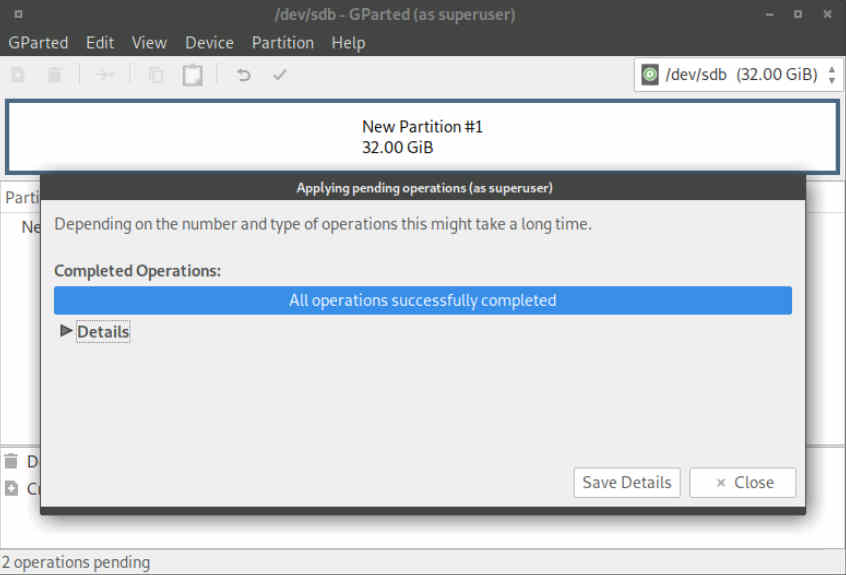Click the '32.00 GiB' partition size text
846x575 pixels.
(x=398, y=148)
